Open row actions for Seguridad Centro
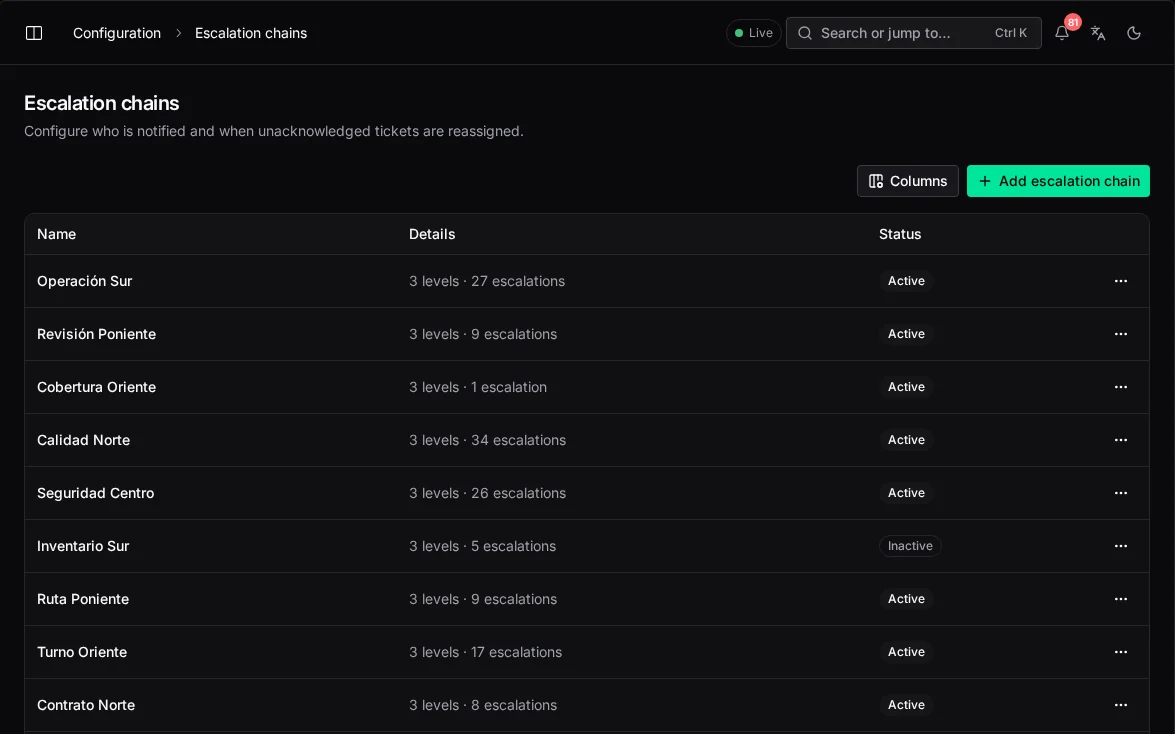1175x734 pixels. pyautogui.click(x=1120, y=493)
